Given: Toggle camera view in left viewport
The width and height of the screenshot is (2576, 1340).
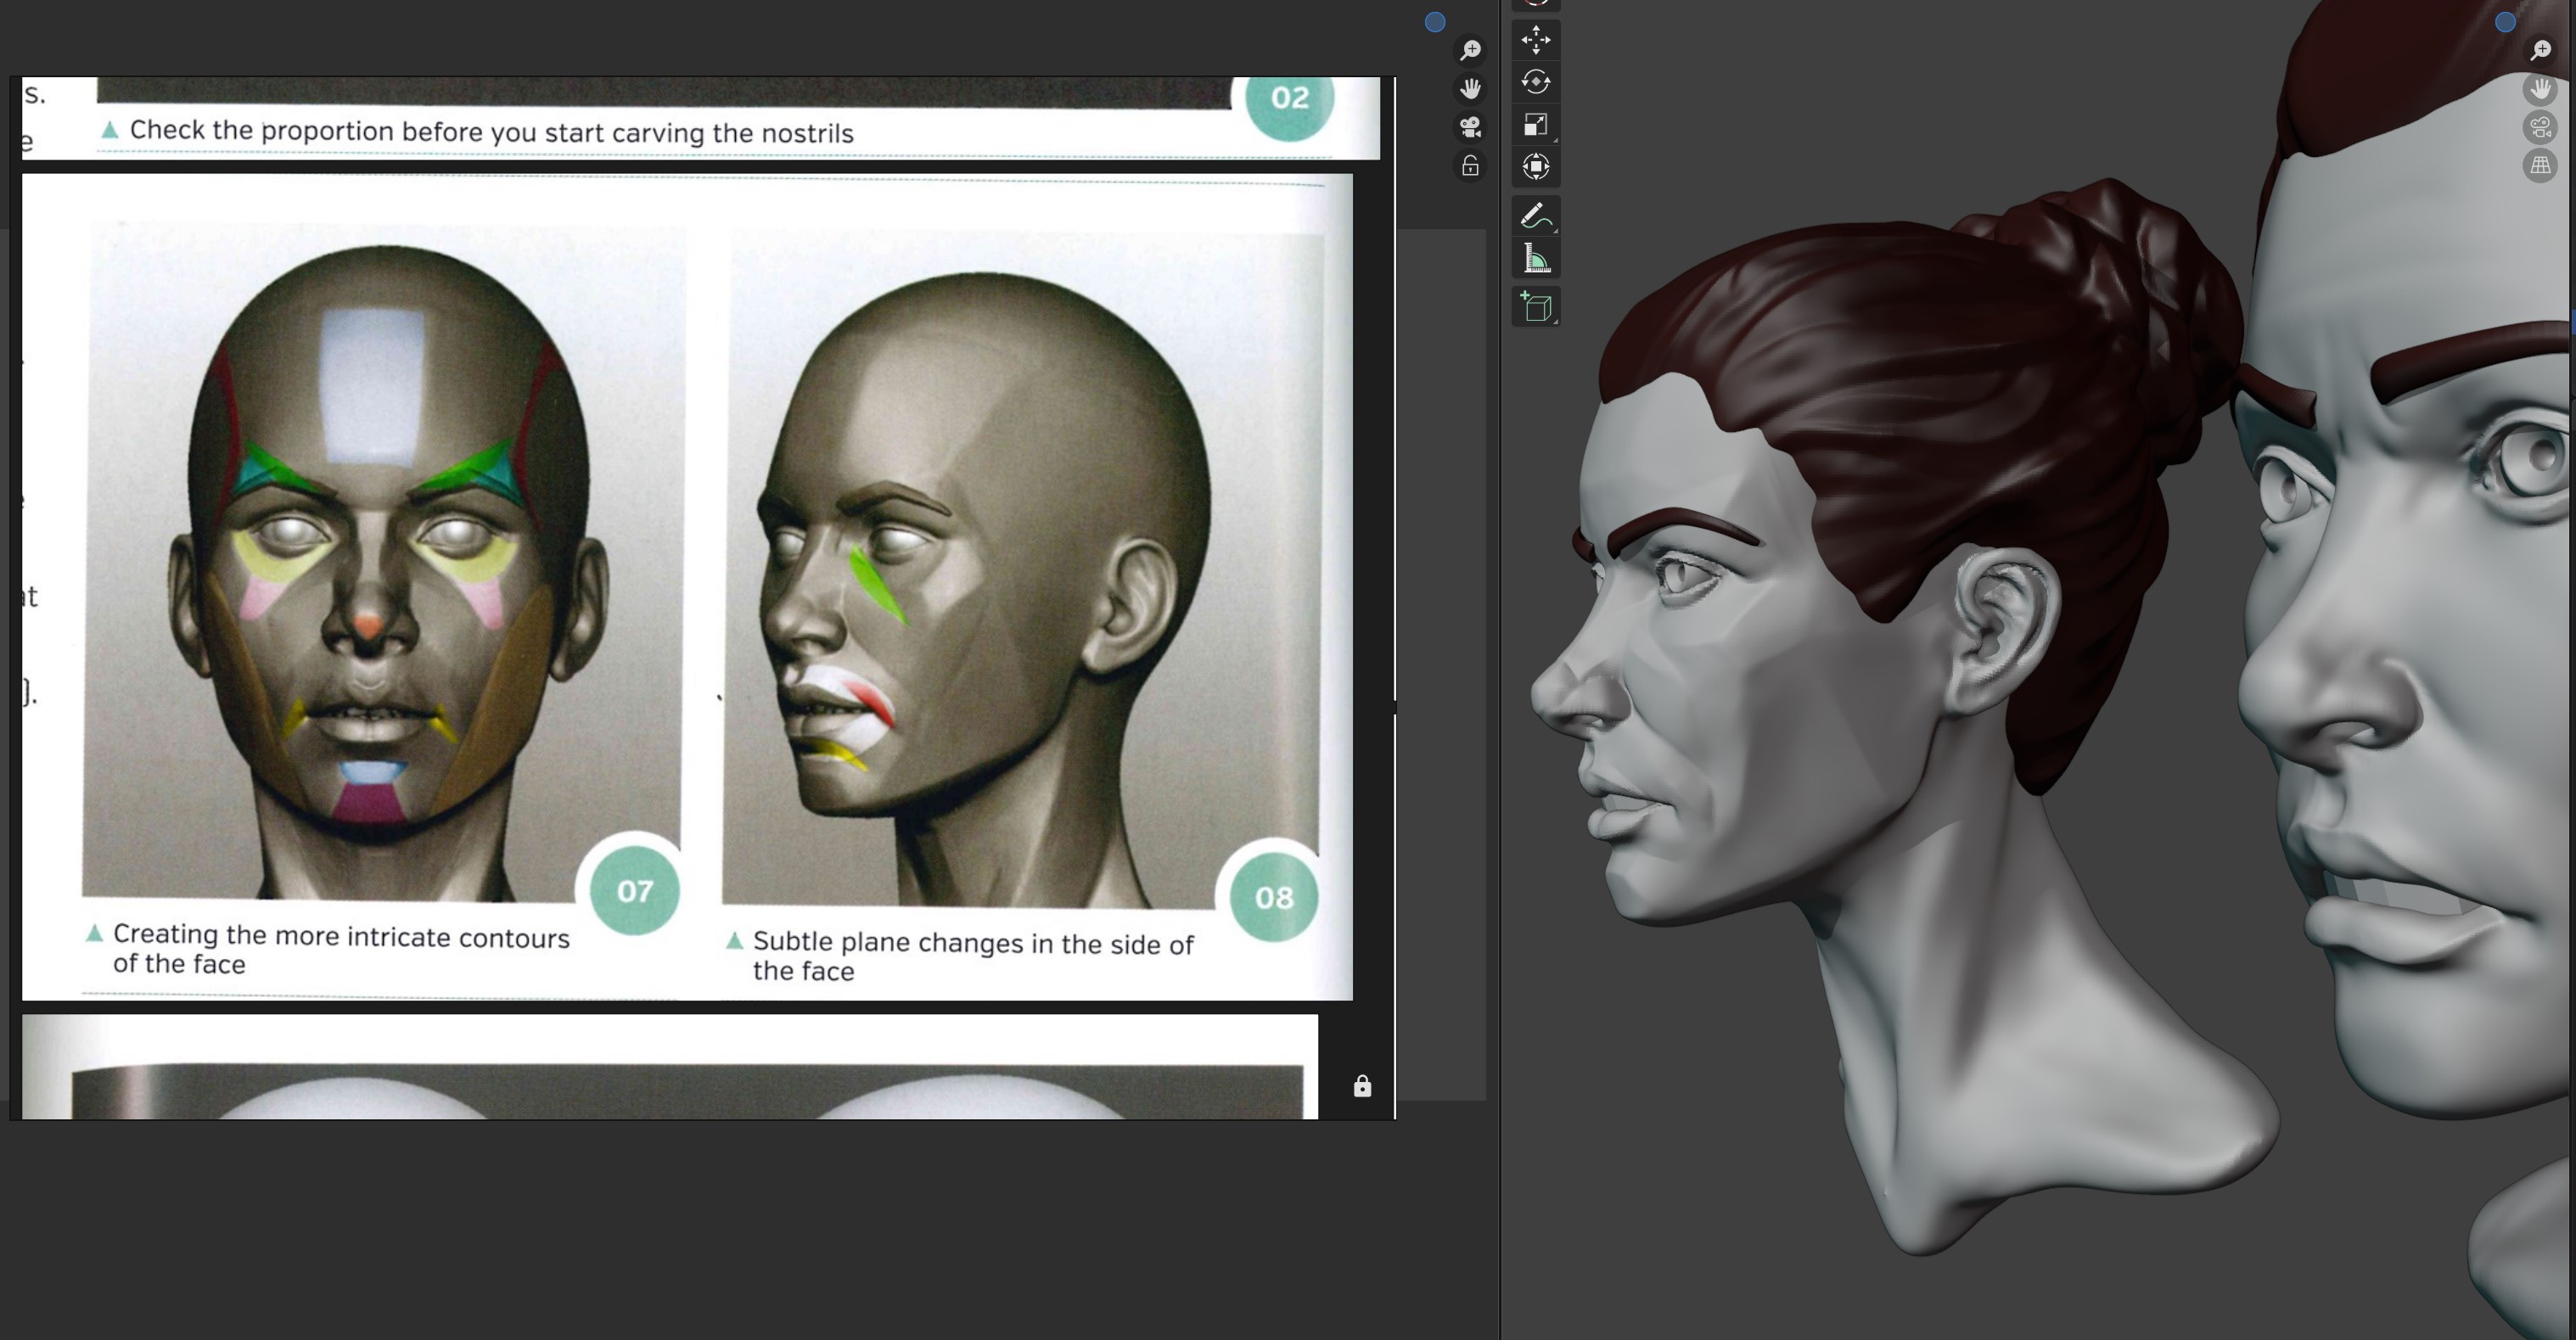Looking at the screenshot, I should (x=1470, y=127).
